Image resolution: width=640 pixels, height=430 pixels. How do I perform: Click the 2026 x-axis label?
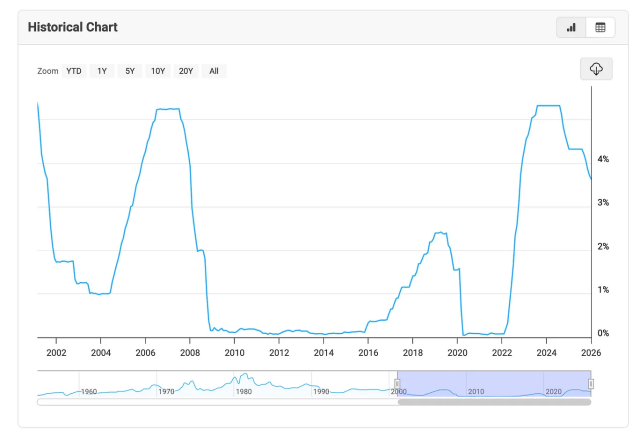point(591,352)
